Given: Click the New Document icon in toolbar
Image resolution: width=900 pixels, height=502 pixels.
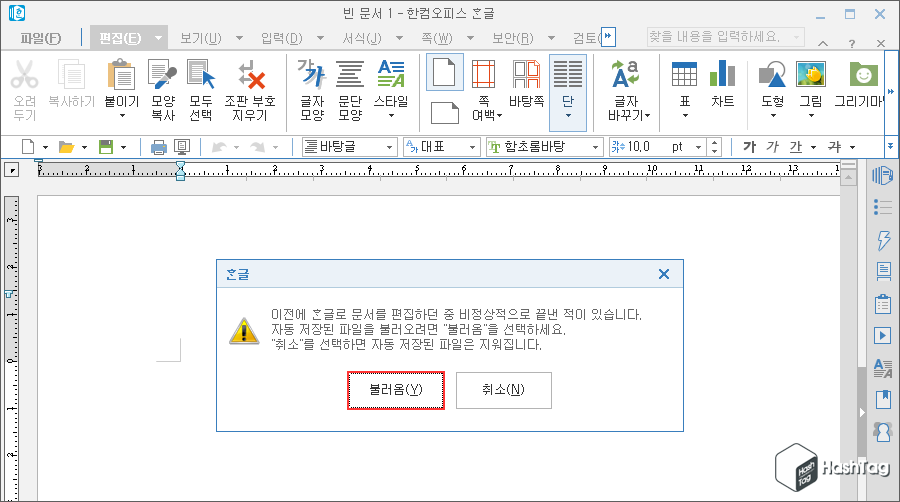Looking at the screenshot, I should pos(28,147).
